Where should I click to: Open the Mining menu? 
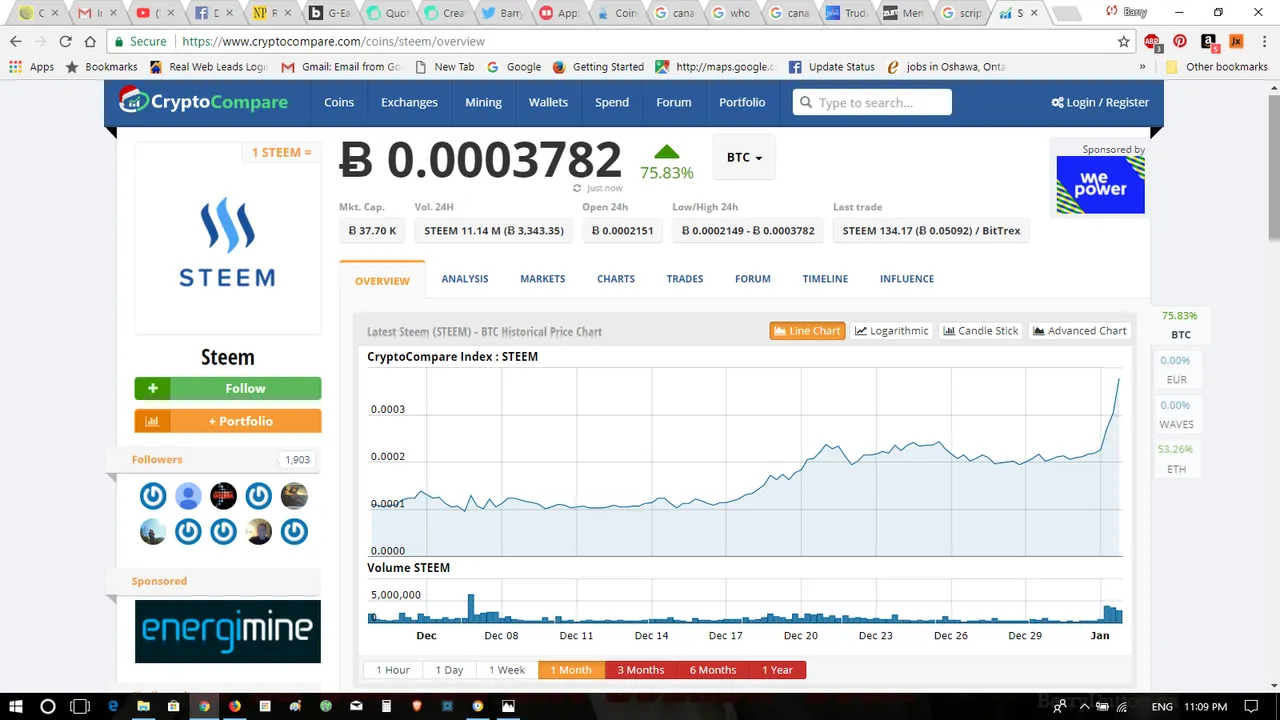pyautogui.click(x=483, y=102)
